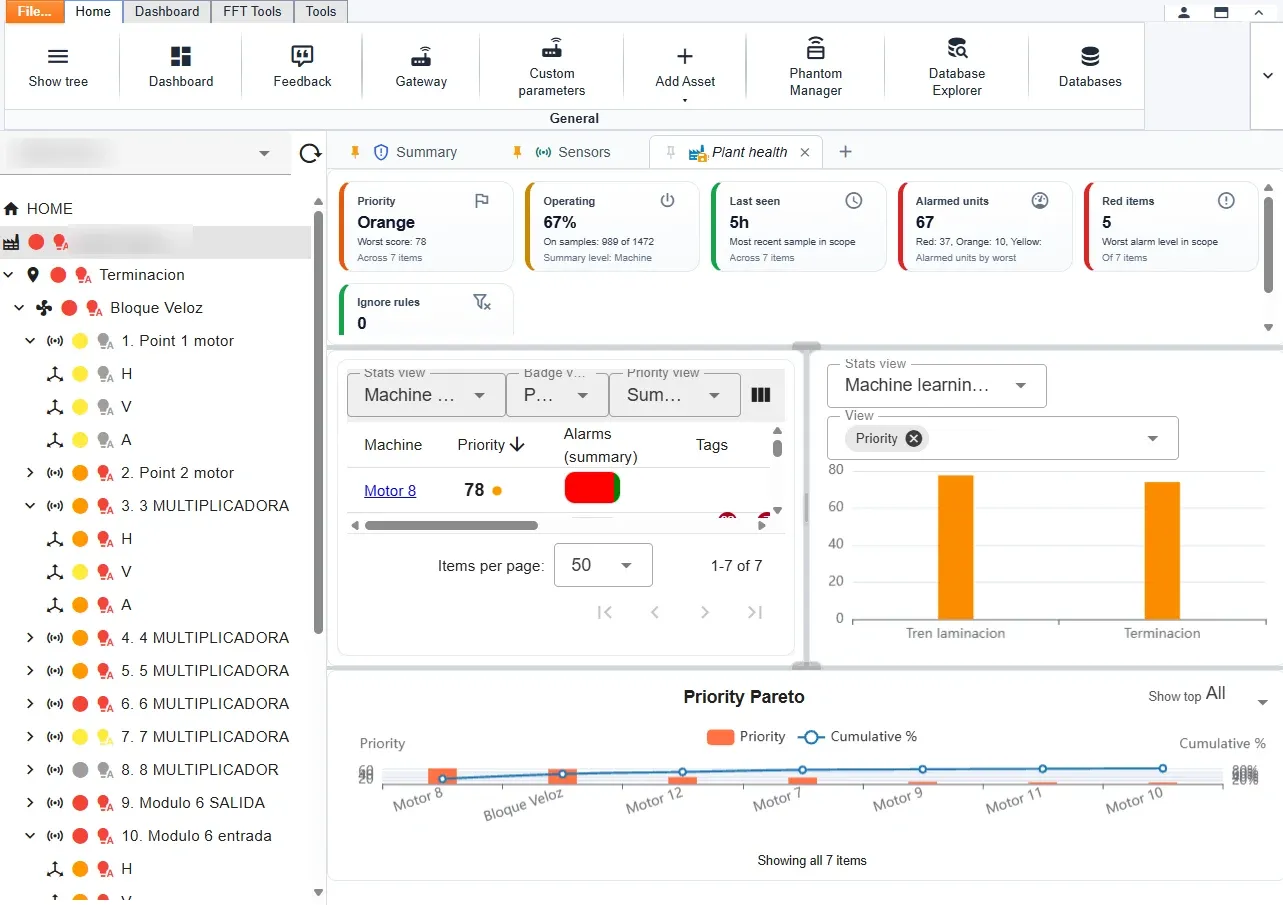Clear filter in Ignore rules card
The width and height of the screenshot is (1283, 905).
pos(482,302)
